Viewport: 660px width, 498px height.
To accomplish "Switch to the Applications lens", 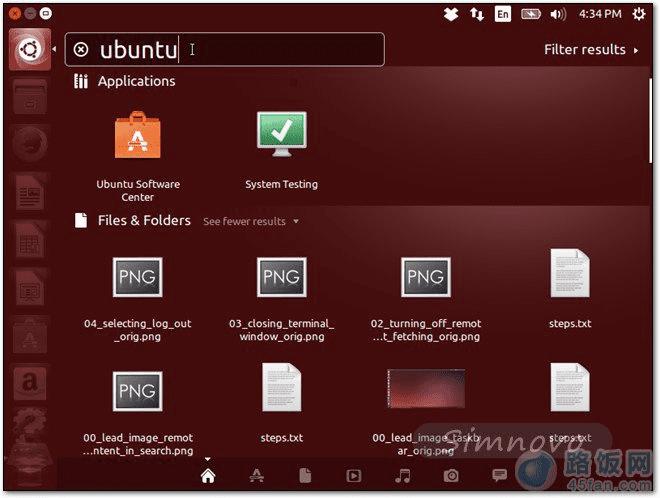I will click(x=256, y=476).
